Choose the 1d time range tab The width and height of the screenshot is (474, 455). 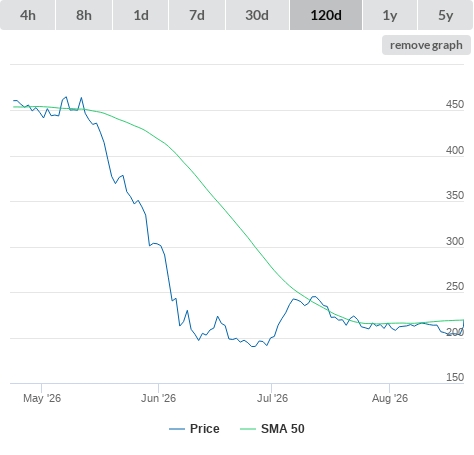(141, 15)
